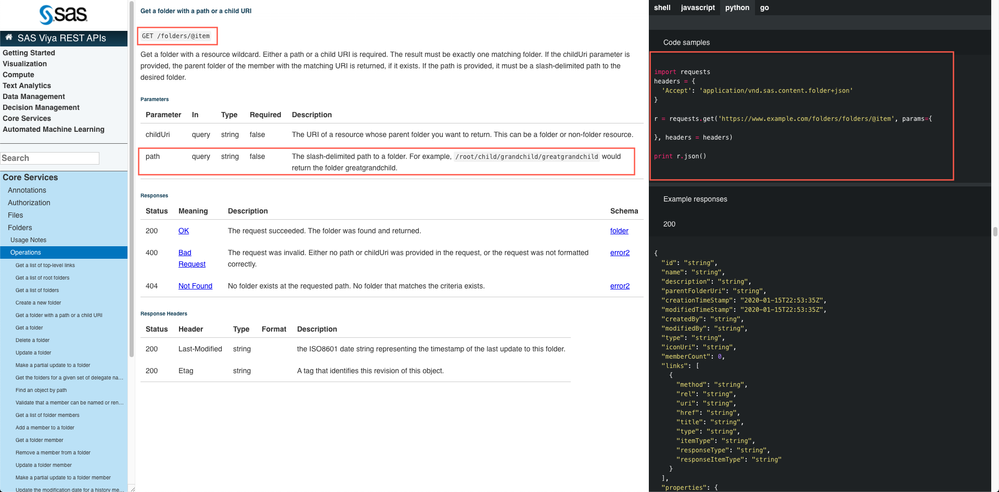Screen dimensions: 999x492
Task: Select the javascript code tab
Action: [698, 7]
